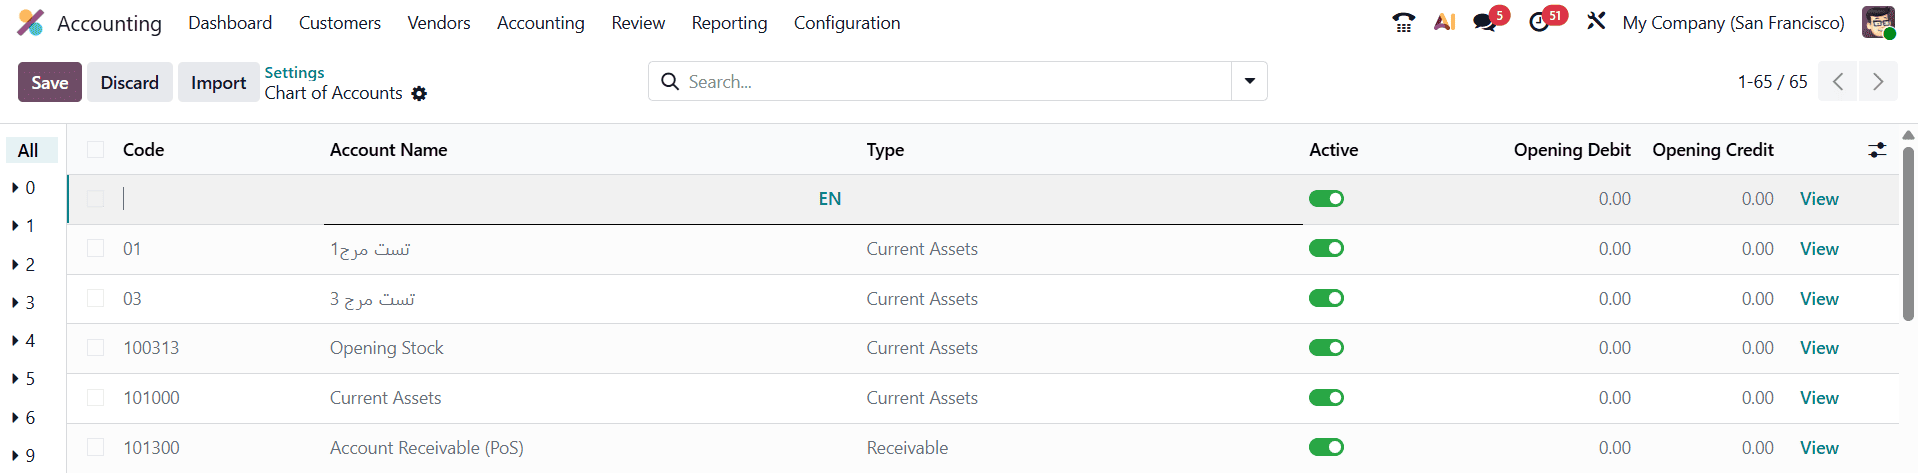Go to next page arrow
This screenshot has width=1918, height=473.
[1878, 82]
